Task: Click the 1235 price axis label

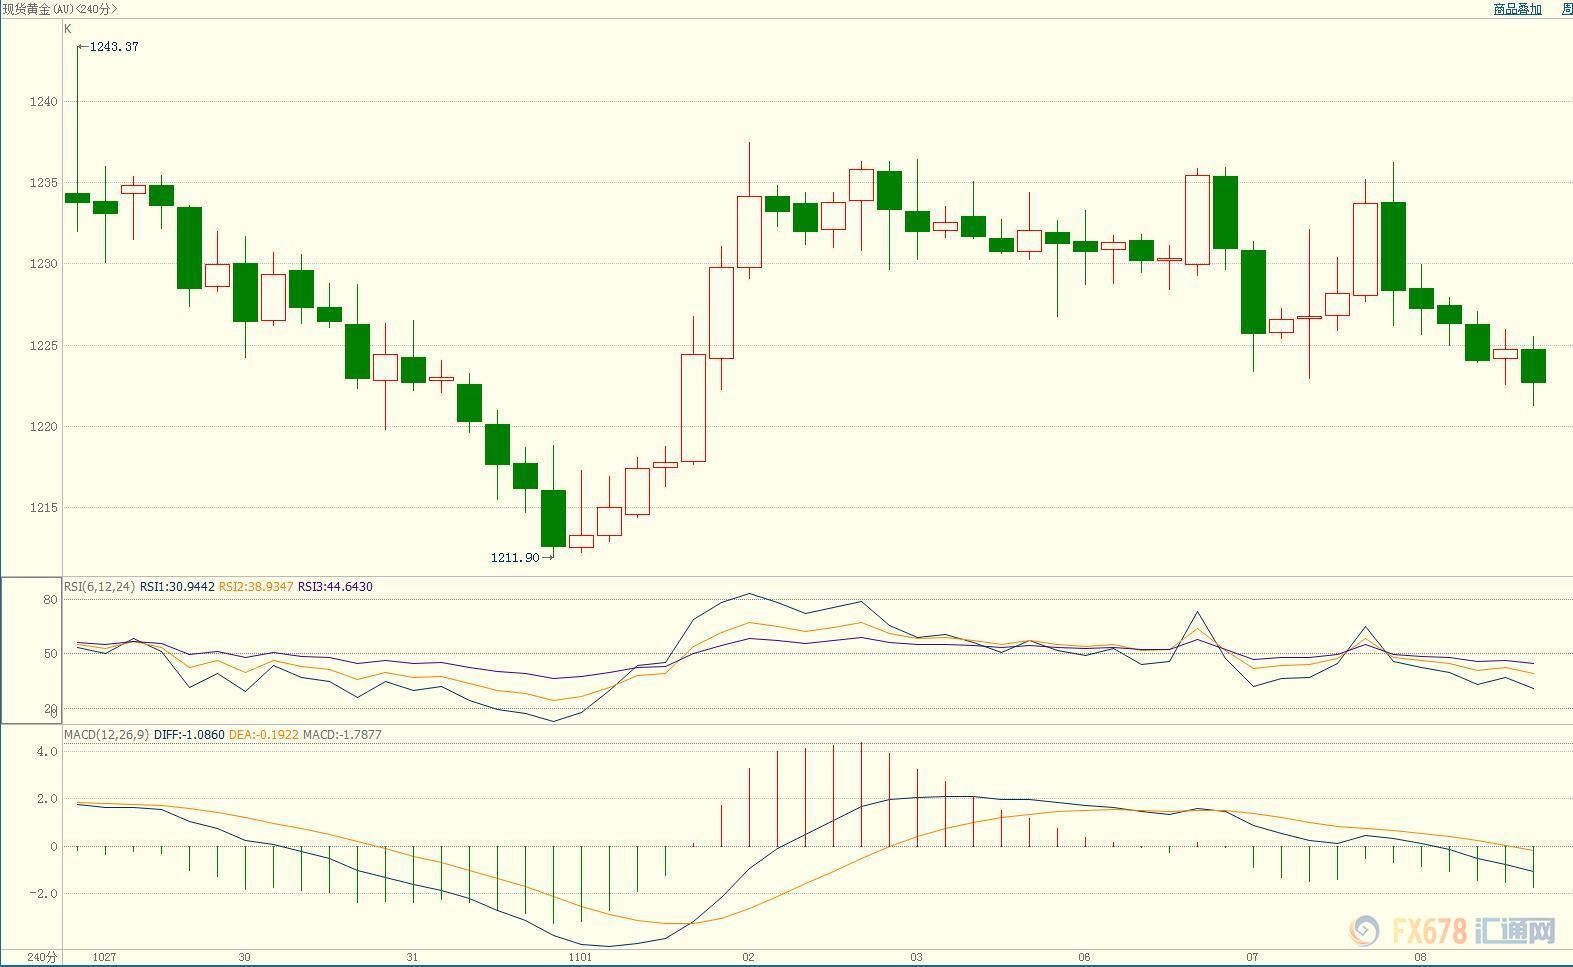Action: 44,183
